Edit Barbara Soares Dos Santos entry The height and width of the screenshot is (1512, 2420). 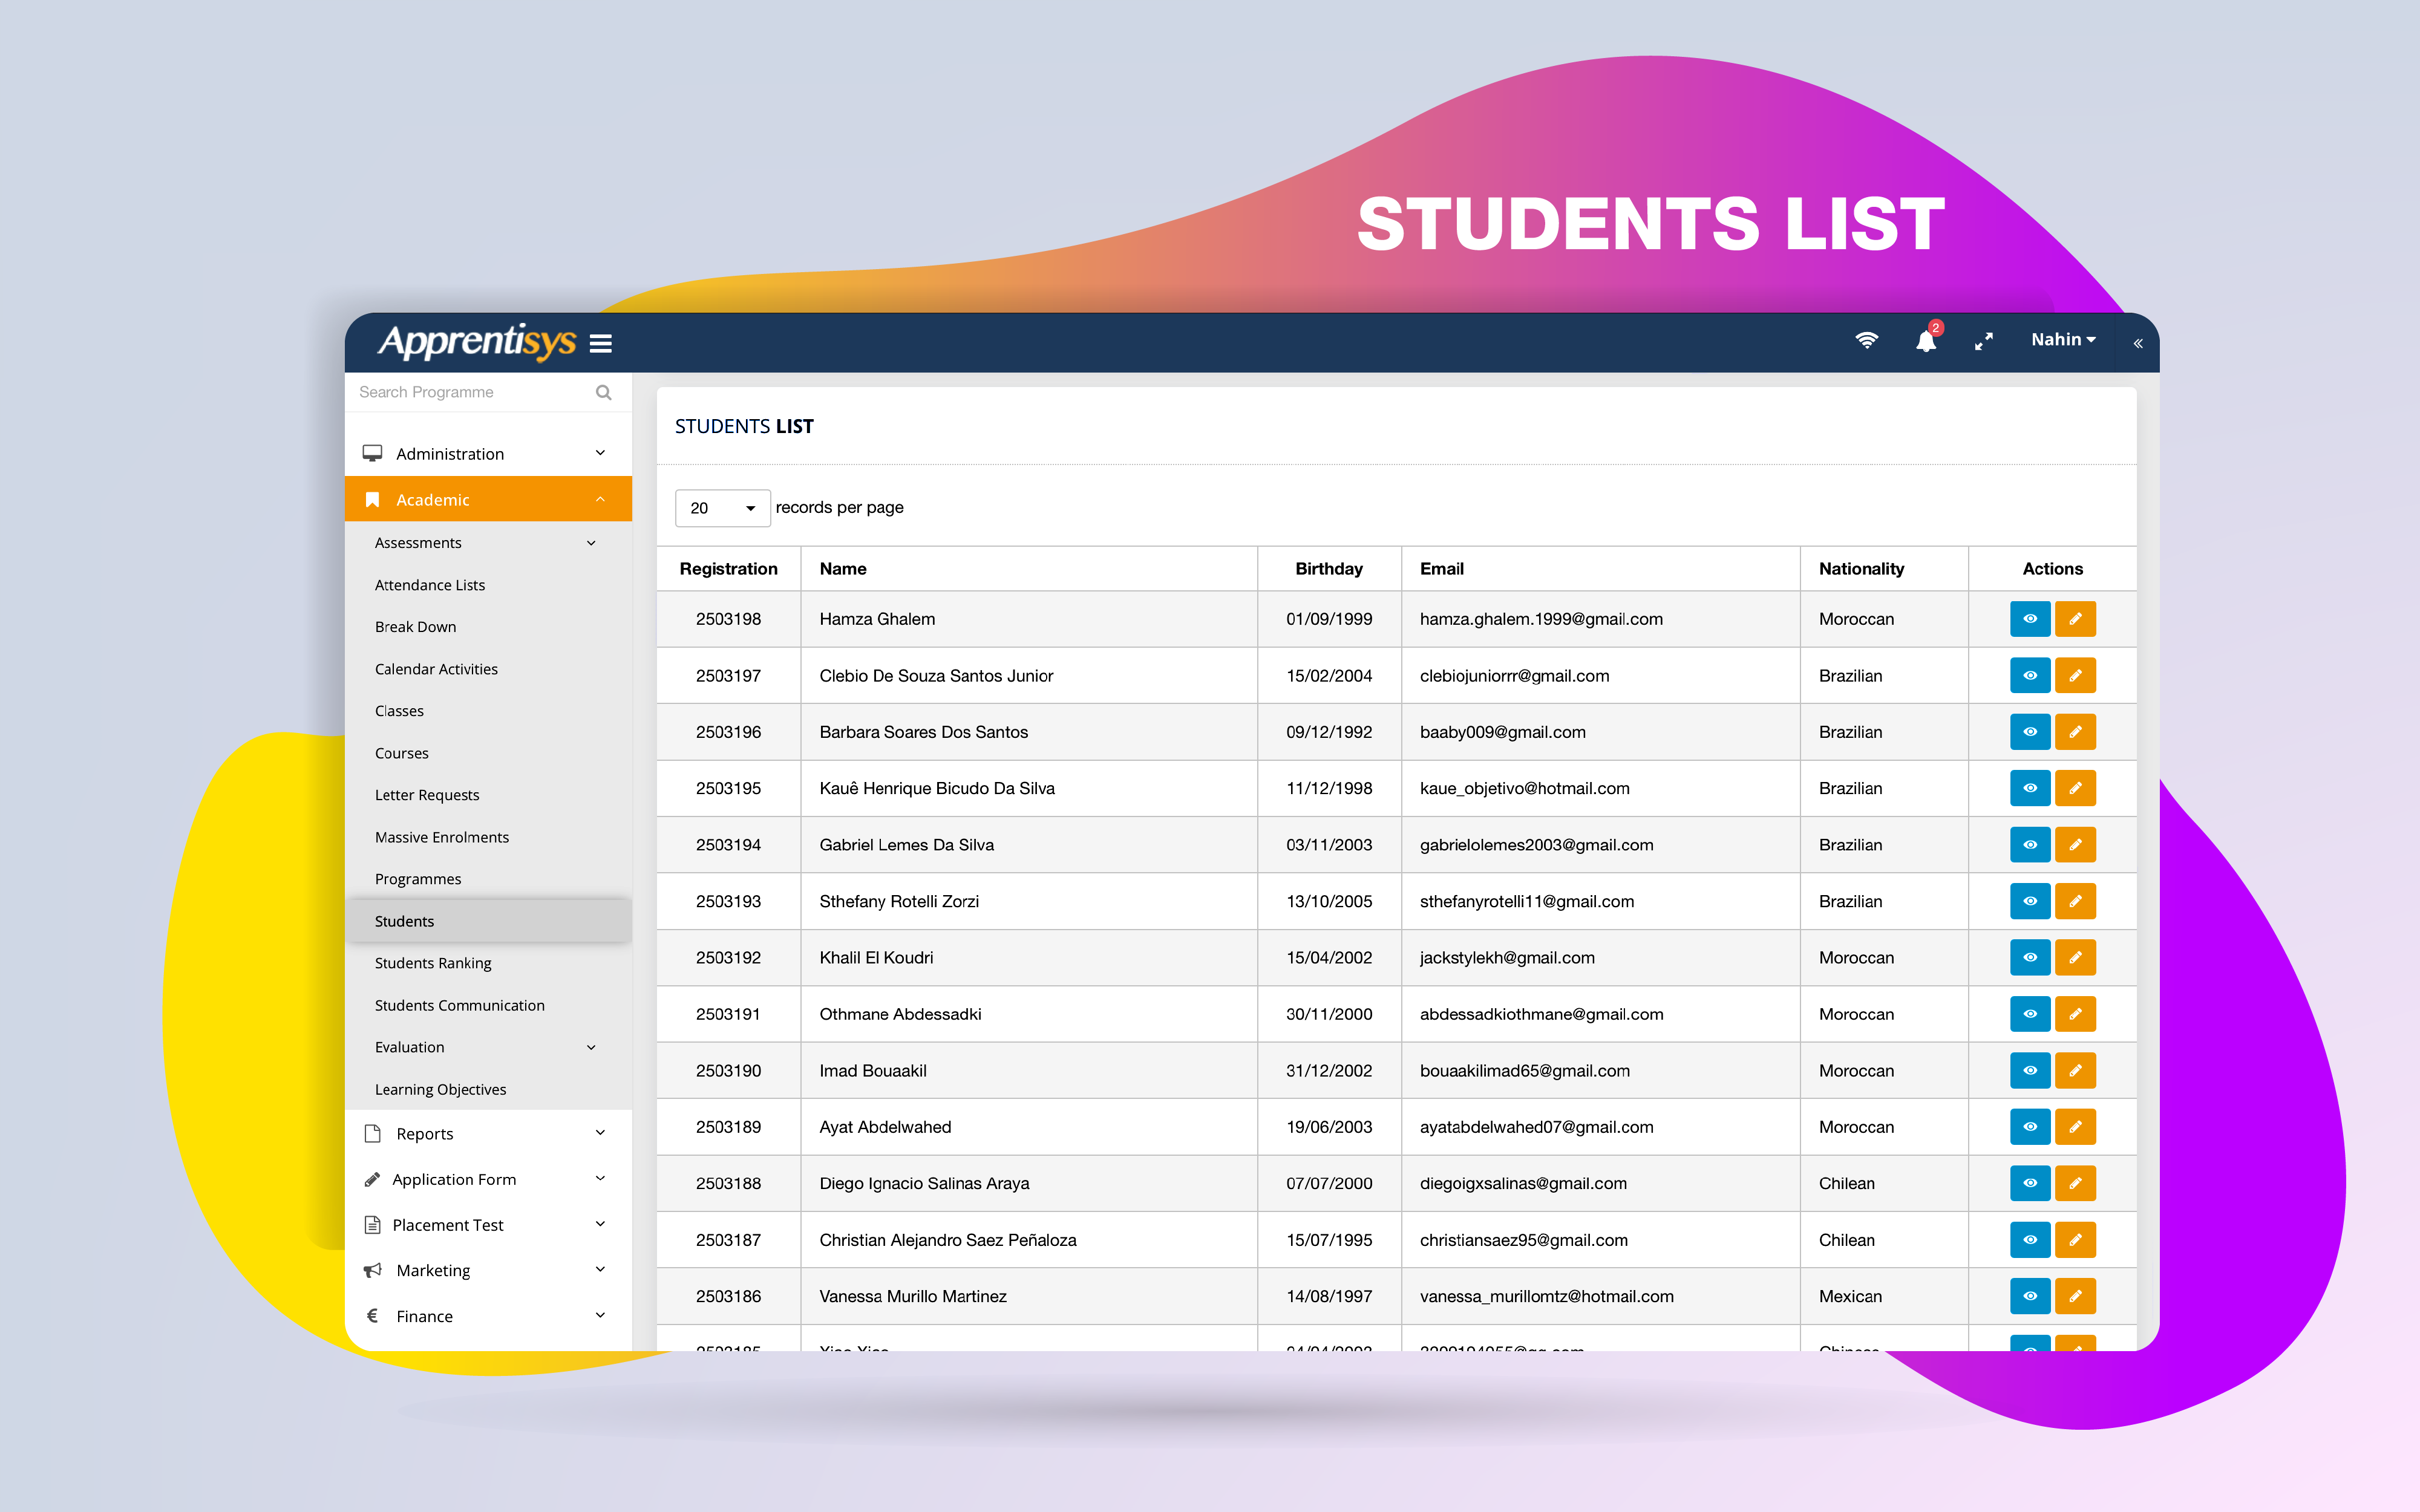[2076, 732]
